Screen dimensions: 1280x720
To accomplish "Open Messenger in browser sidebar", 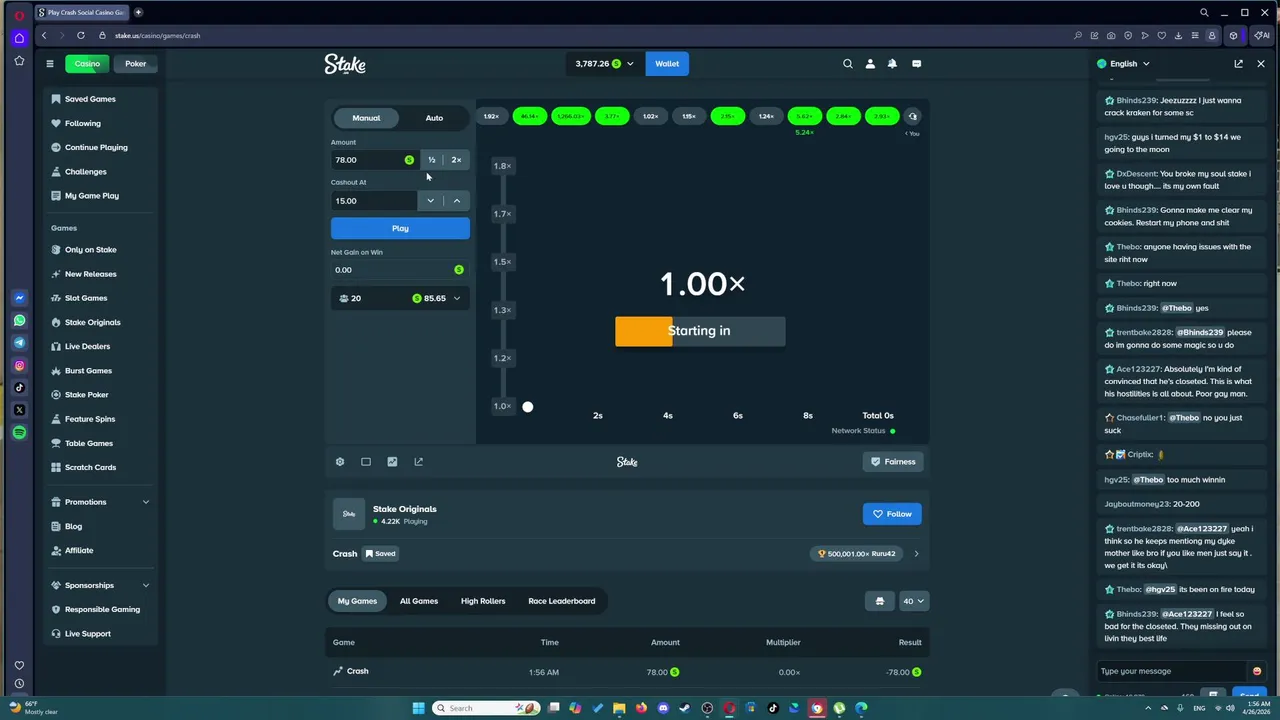I will point(19,298).
